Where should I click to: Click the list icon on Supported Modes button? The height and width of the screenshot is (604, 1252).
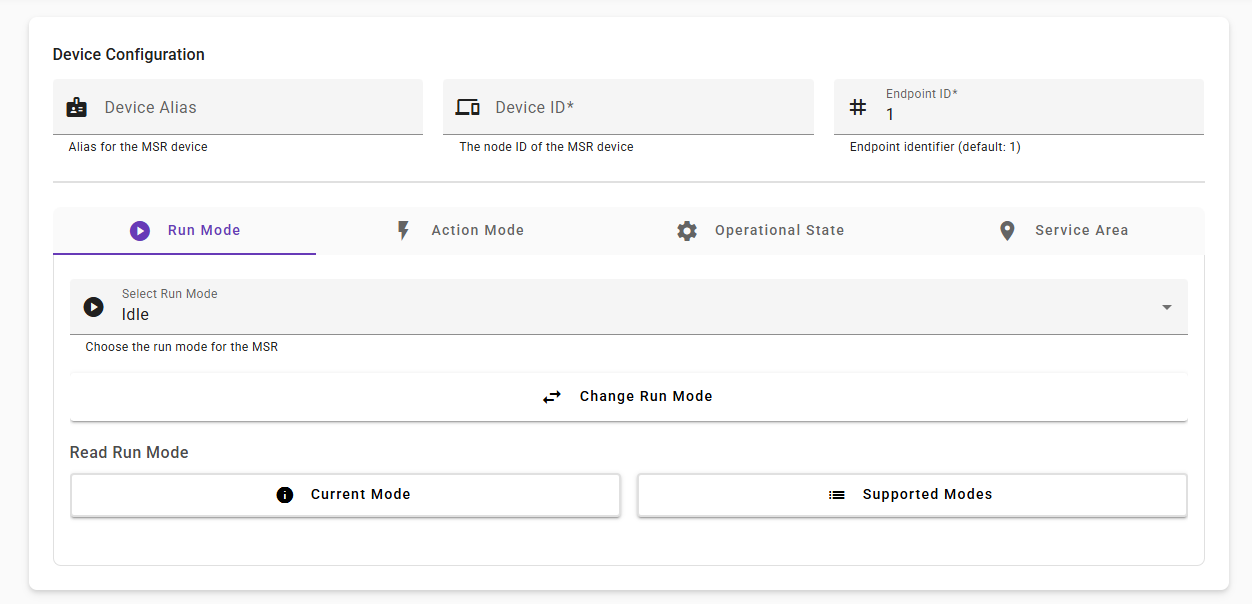click(x=837, y=495)
